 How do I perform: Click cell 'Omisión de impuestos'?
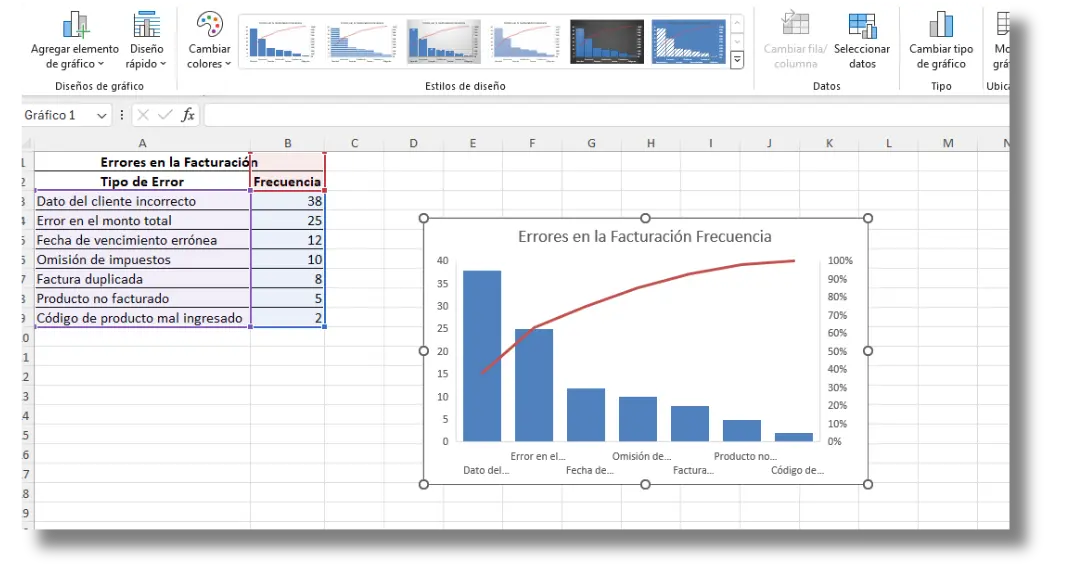tap(142, 260)
